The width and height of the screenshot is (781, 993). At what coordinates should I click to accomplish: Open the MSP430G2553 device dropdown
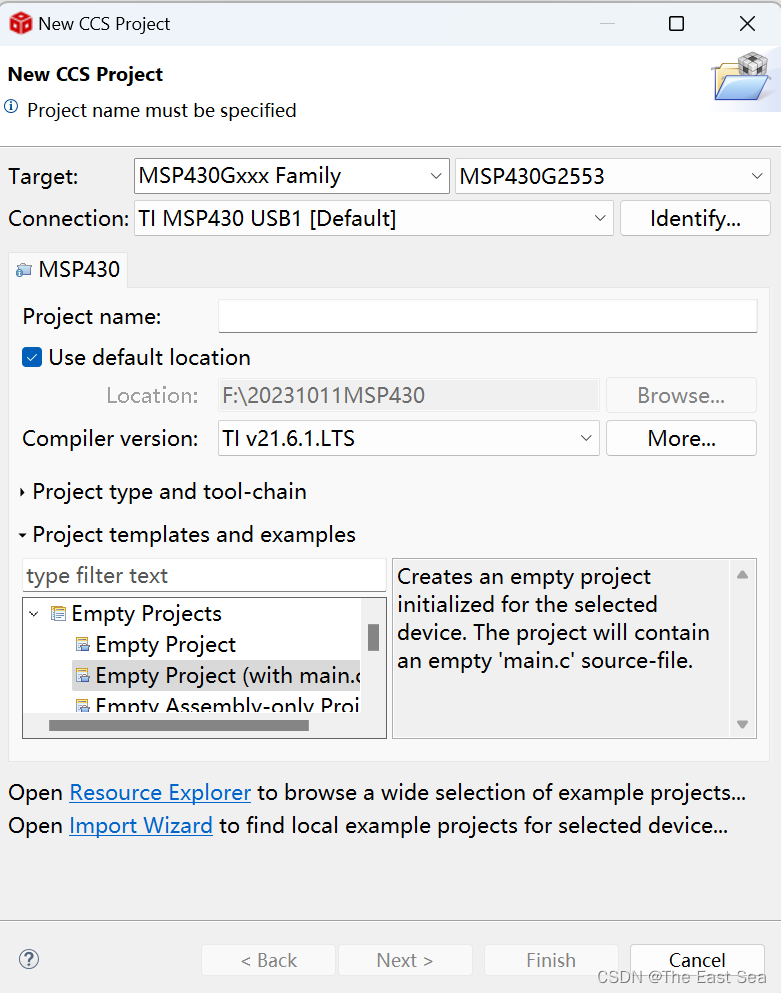(x=756, y=176)
